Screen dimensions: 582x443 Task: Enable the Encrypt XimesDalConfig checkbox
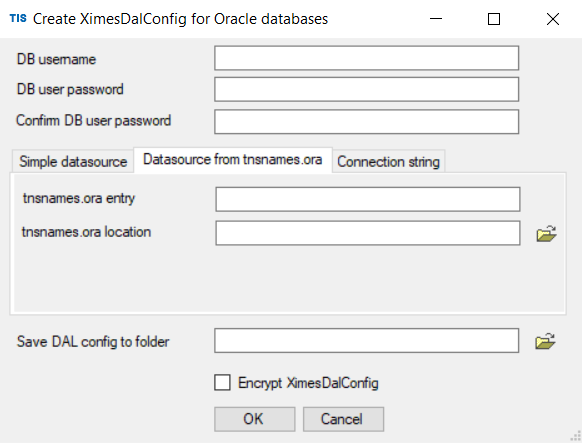click(x=222, y=383)
